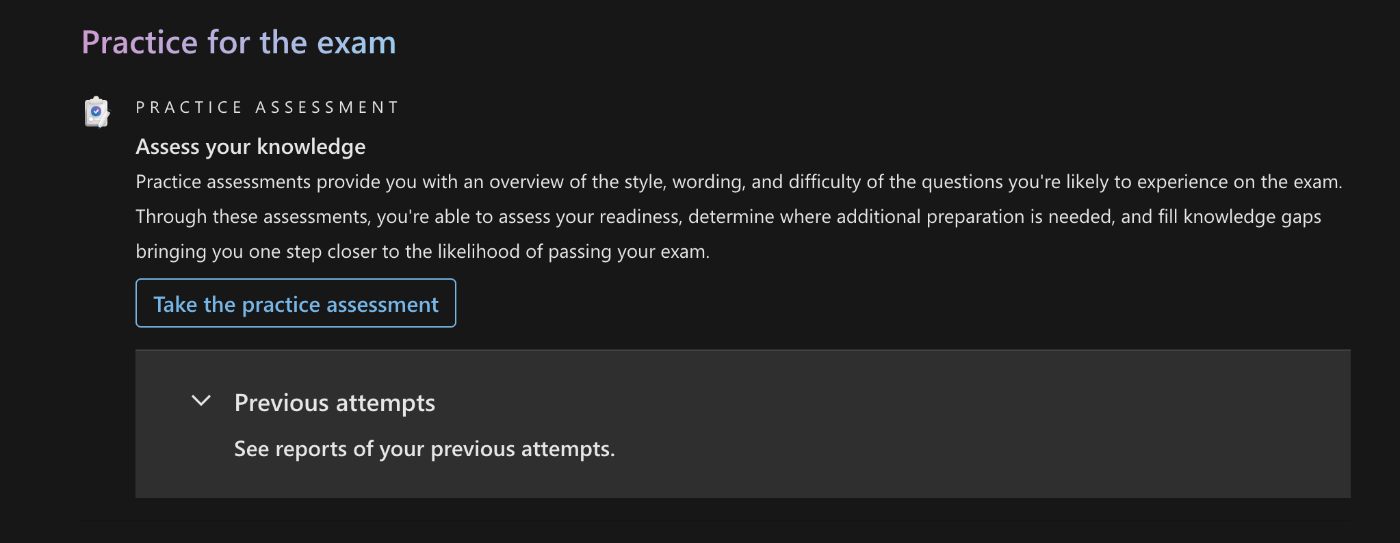Screen dimensions: 1400x543
Task: Click the PRACTICE ASSESSMENT category label
Action: [x=267, y=107]
